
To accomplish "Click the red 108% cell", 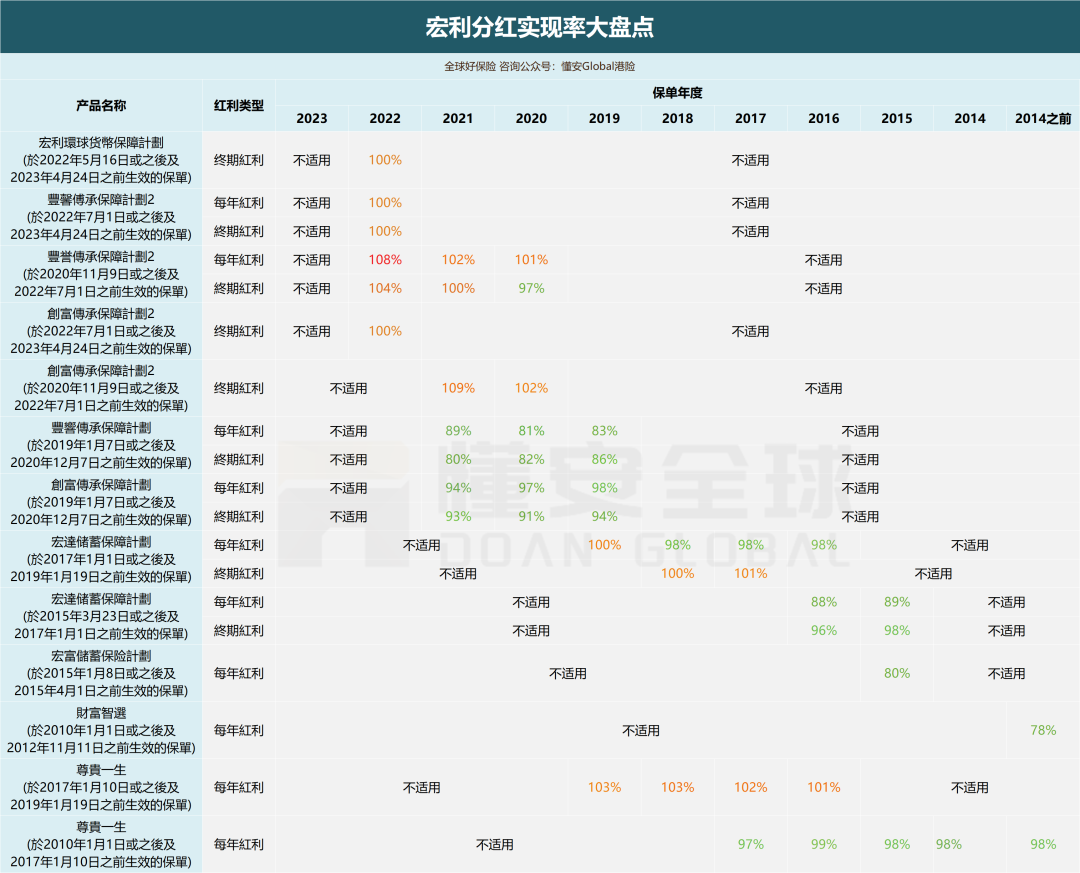I will [x=385, y=260].
